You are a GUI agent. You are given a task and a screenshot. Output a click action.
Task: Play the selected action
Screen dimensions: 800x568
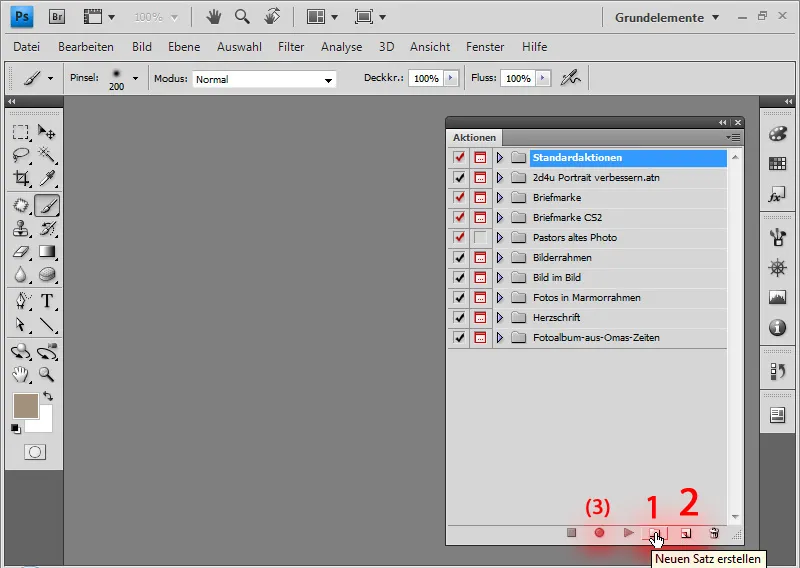tap(629, 533)
